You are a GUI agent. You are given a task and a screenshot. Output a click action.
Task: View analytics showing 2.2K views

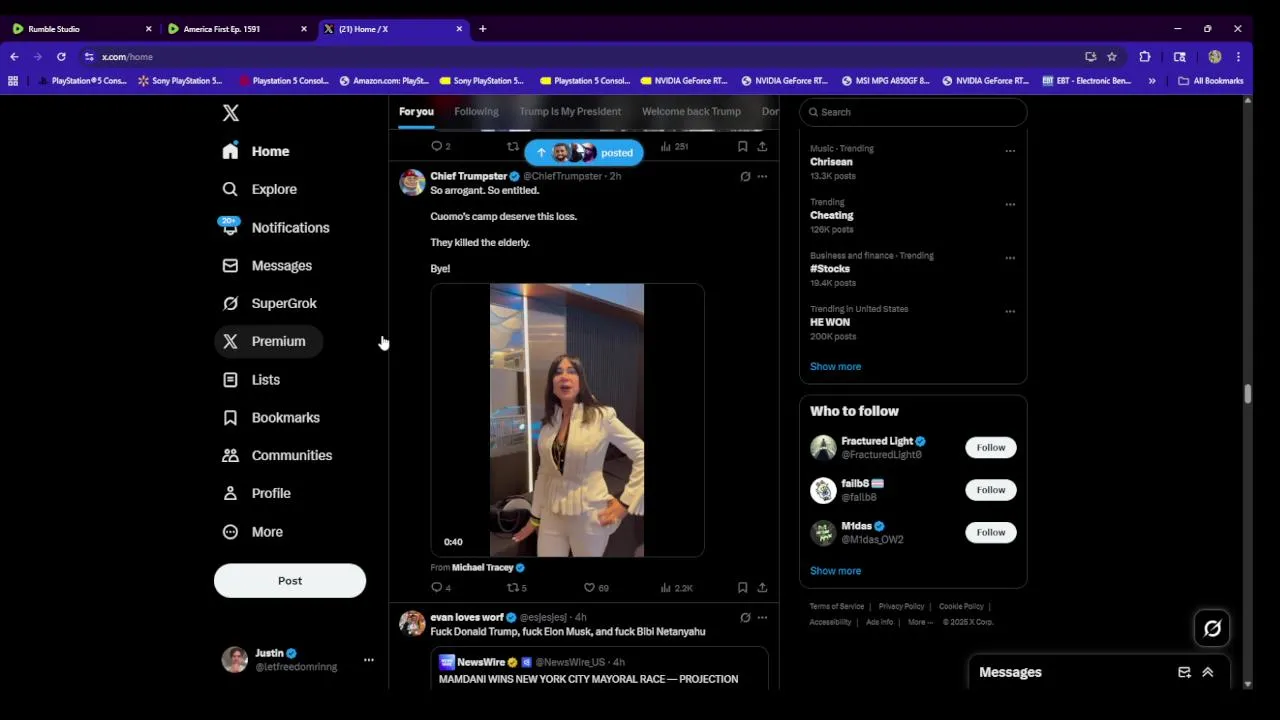(x=677, y=588)
